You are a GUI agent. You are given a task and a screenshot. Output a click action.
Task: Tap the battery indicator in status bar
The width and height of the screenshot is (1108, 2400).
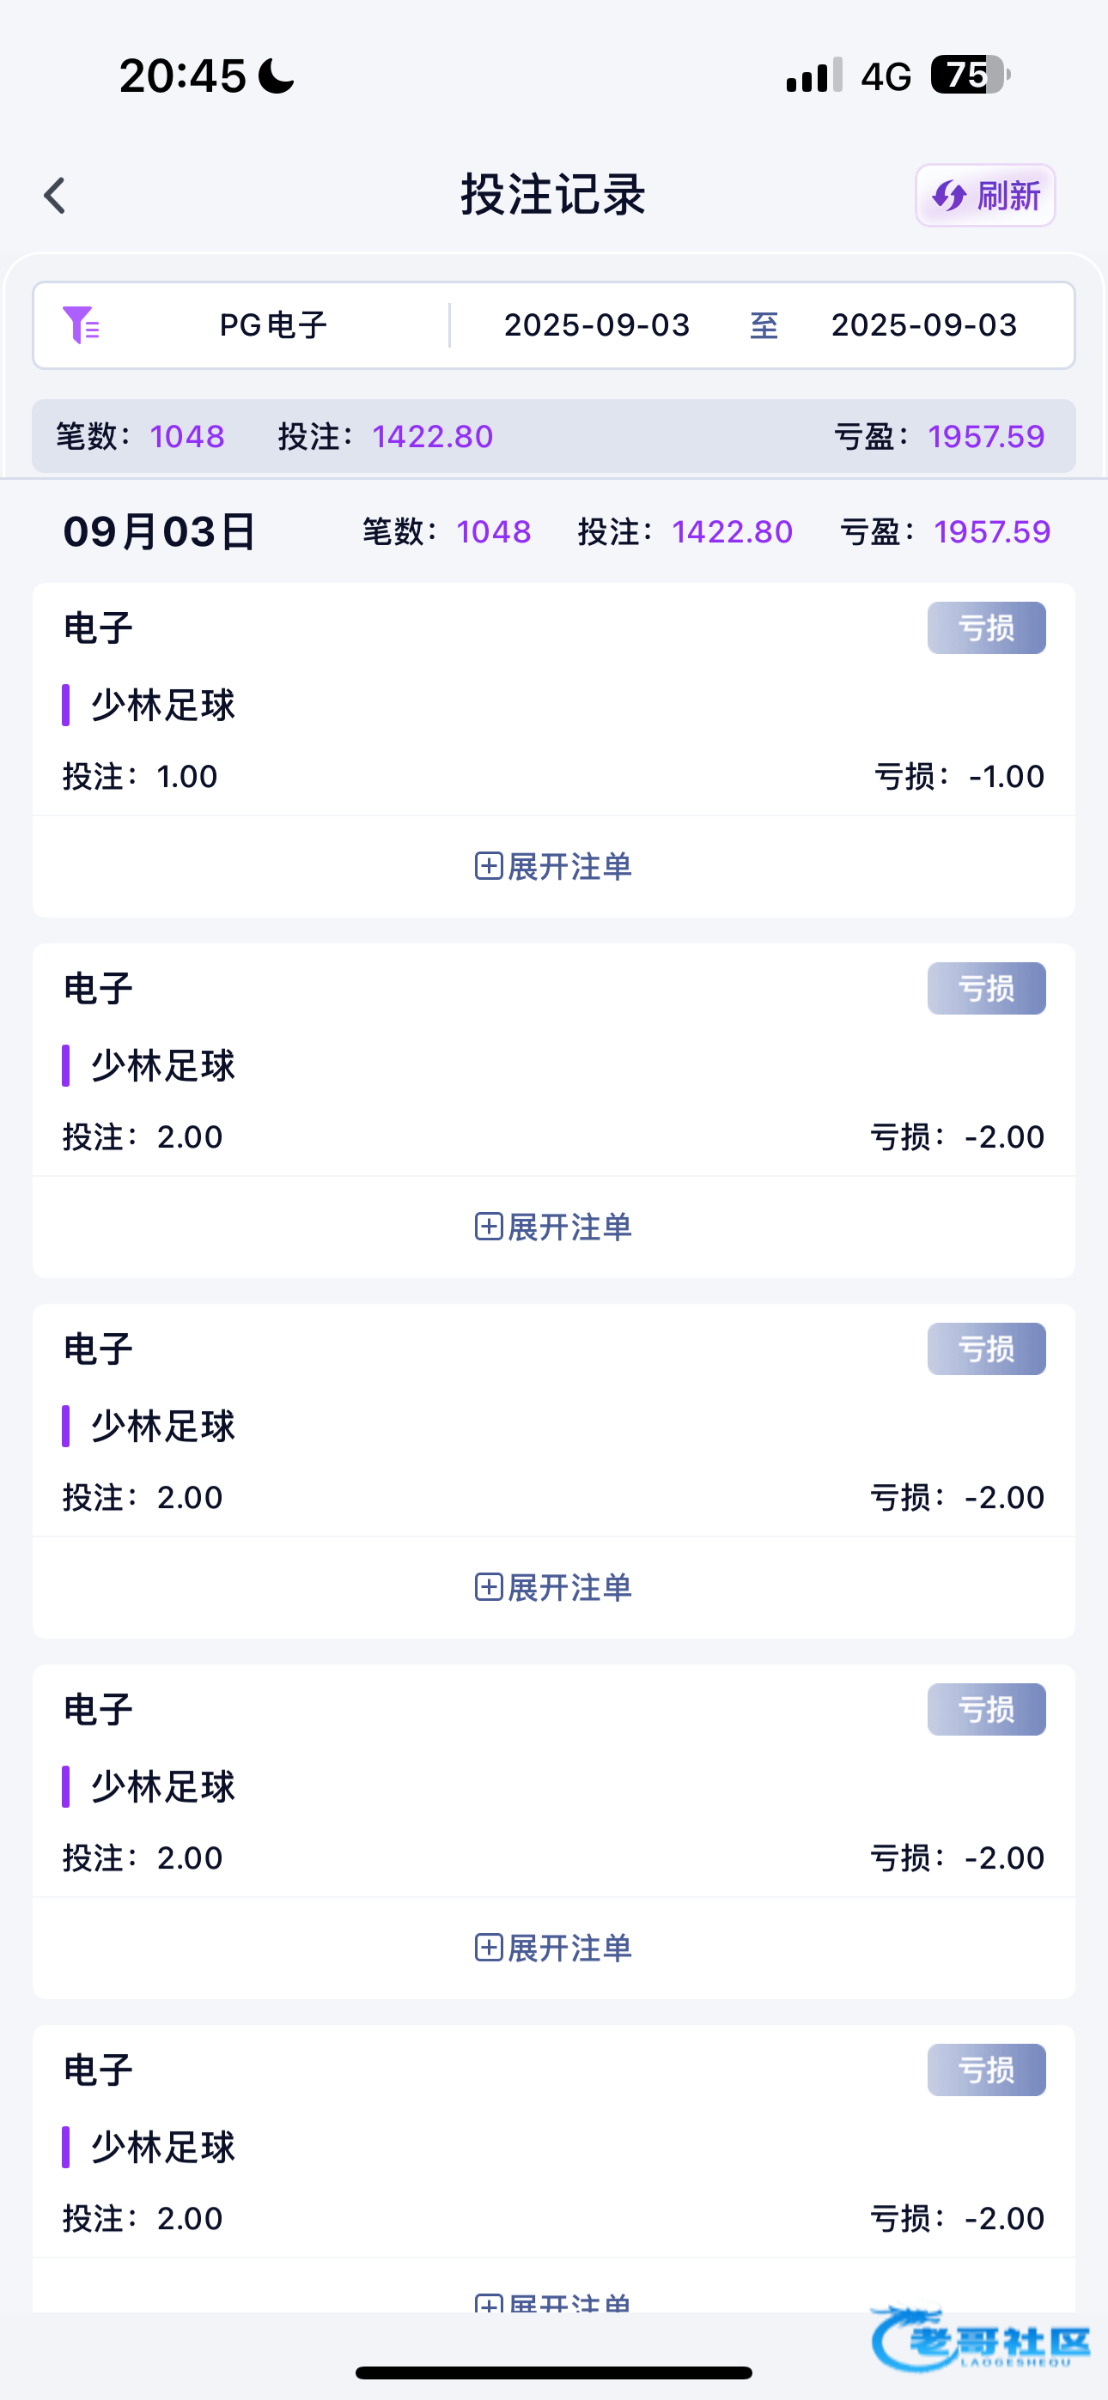tap(969, 75)
